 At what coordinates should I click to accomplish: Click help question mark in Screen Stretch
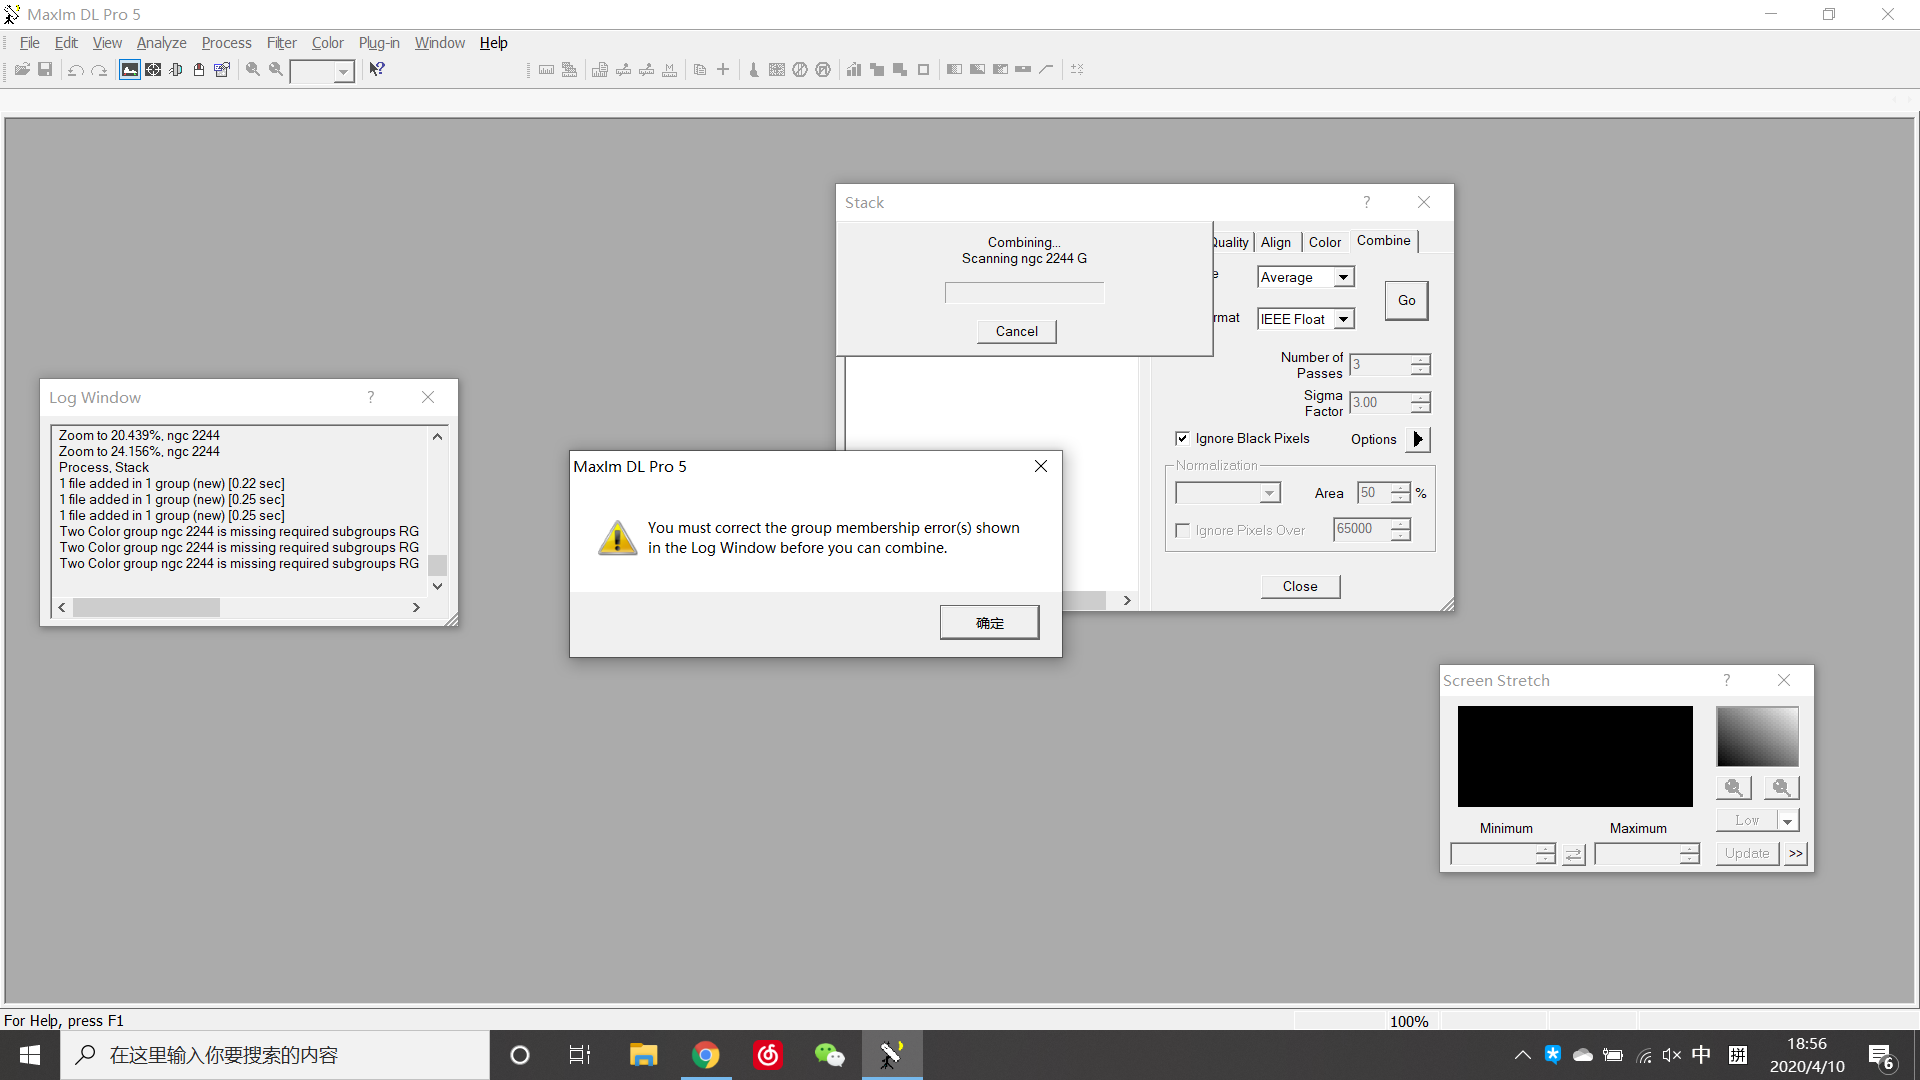point(1726,680)
